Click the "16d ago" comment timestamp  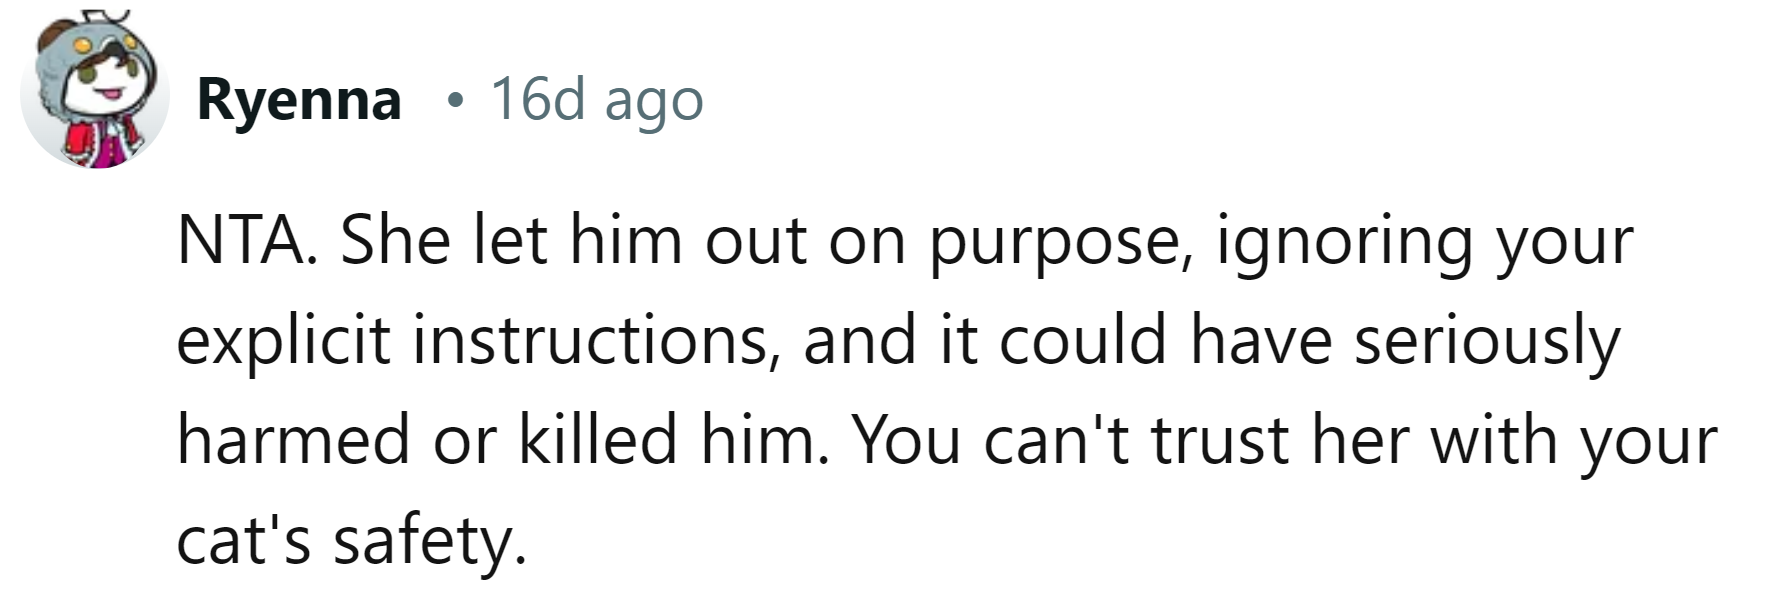coord(597,100)
